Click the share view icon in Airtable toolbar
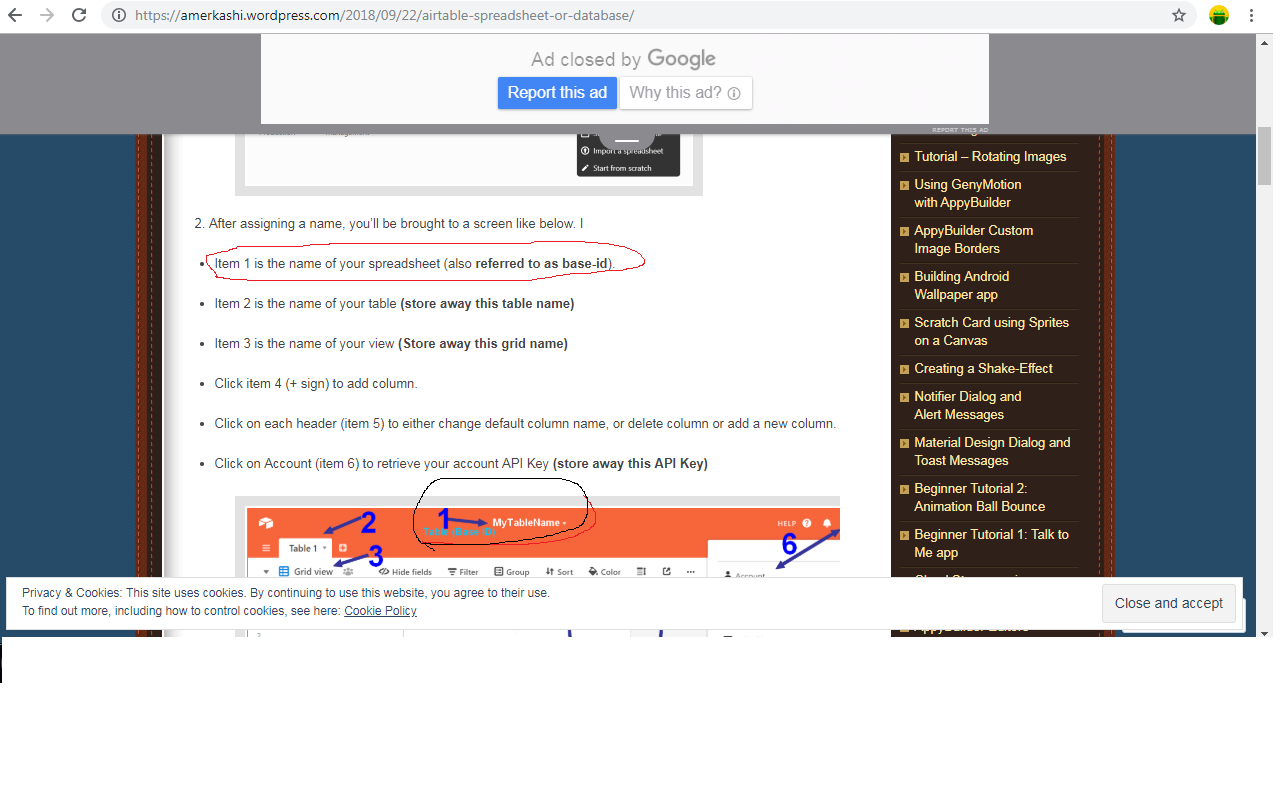1280x800 pixels. [x=666, y=572]
